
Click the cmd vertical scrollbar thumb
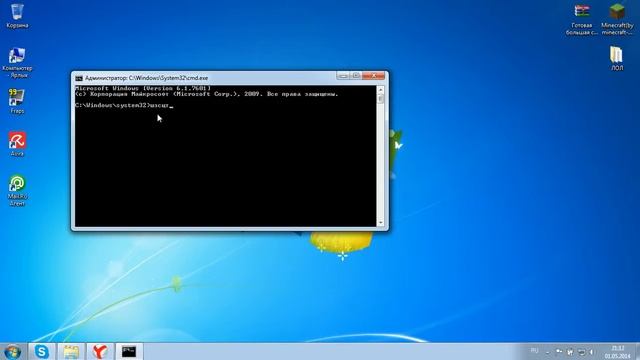pos(380,98)
